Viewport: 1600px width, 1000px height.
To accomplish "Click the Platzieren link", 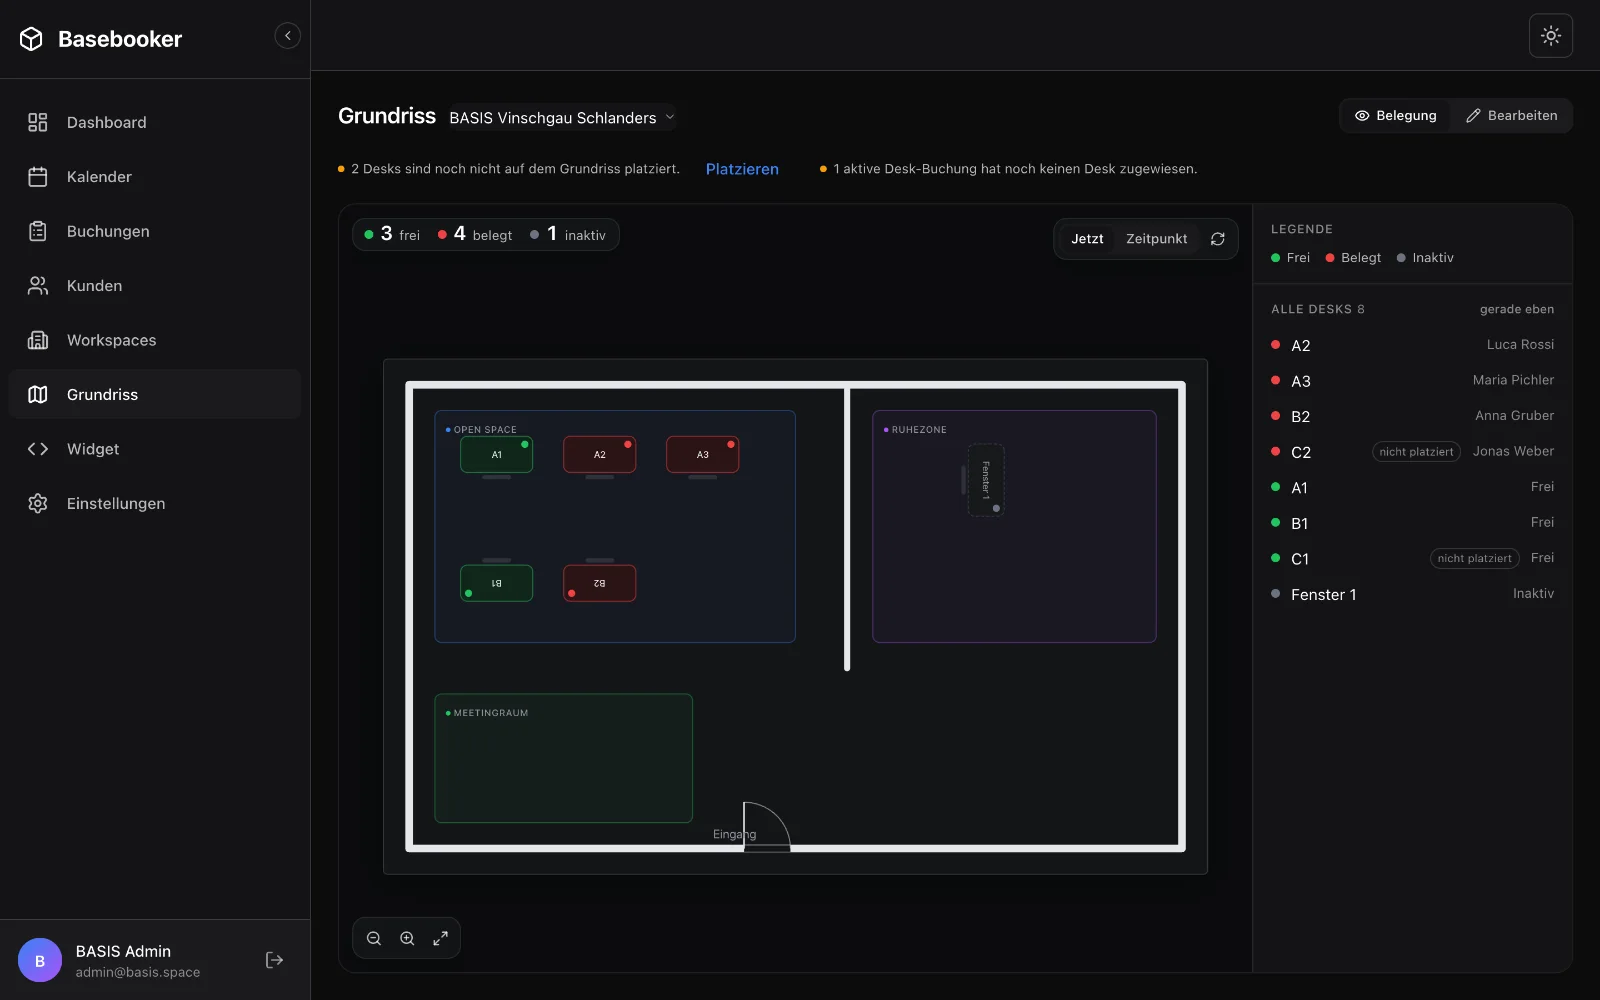I will click(x=742, y=169).
